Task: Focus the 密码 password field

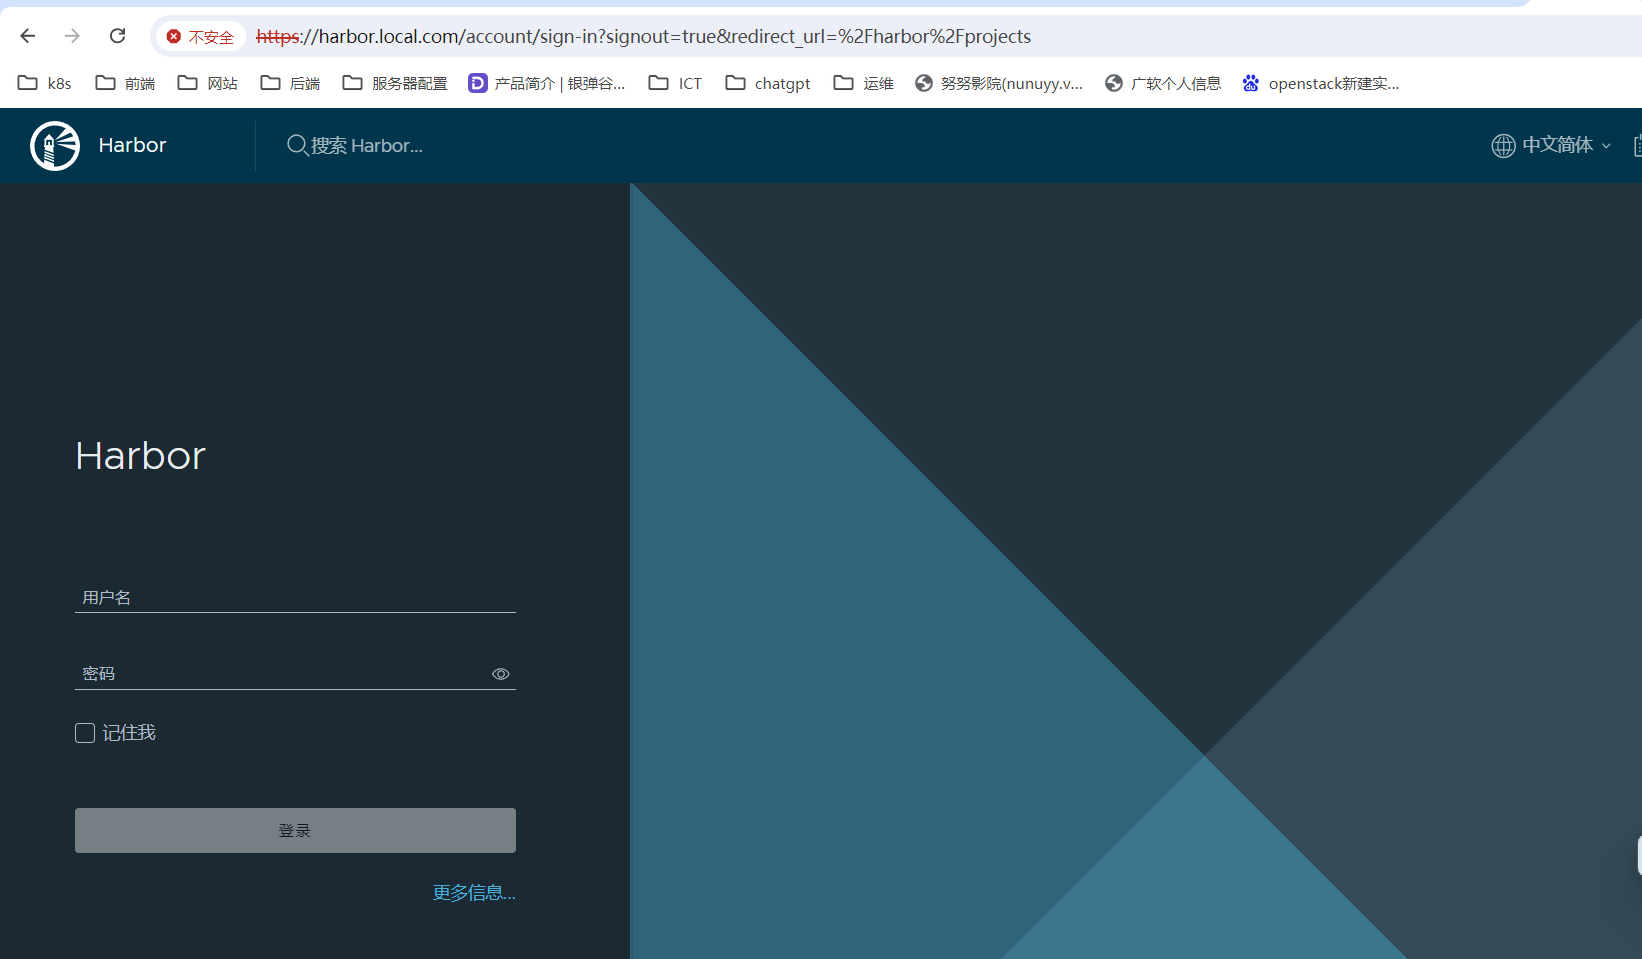Action: tap(280, 674)
